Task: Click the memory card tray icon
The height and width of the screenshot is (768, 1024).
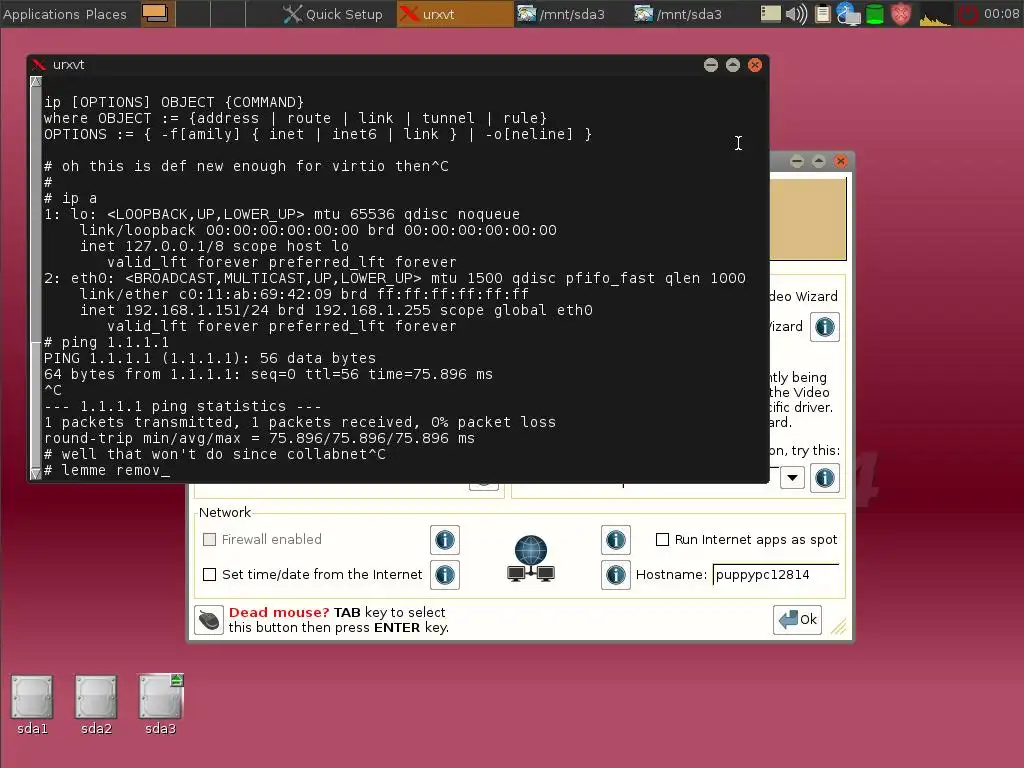Action: tap(771, 14)
